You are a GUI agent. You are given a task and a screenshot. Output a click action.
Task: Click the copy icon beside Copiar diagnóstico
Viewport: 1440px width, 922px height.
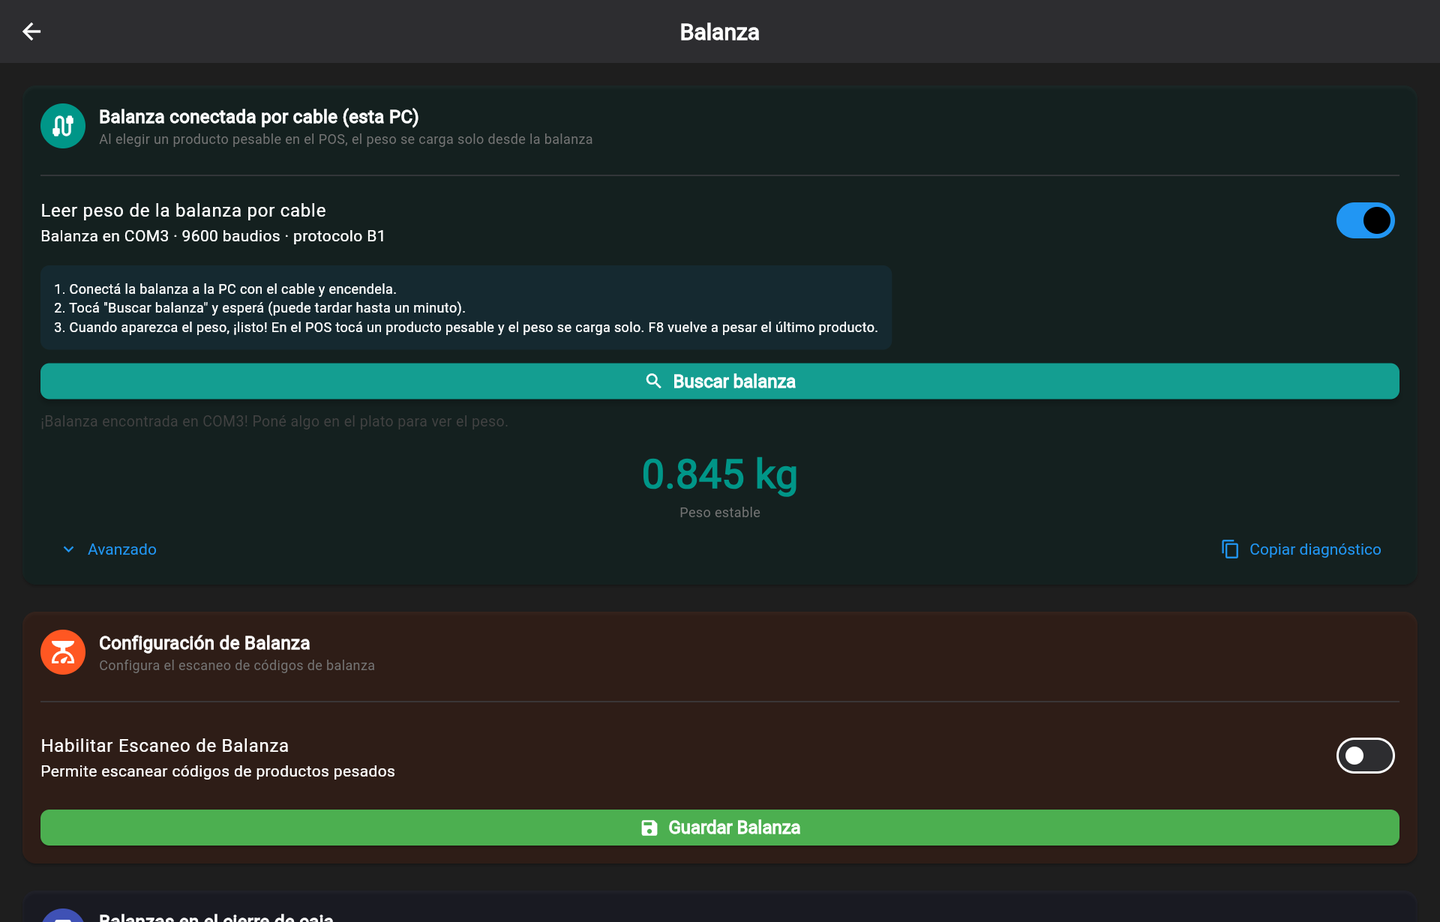pyautogui.click(x=1230, y=549)
